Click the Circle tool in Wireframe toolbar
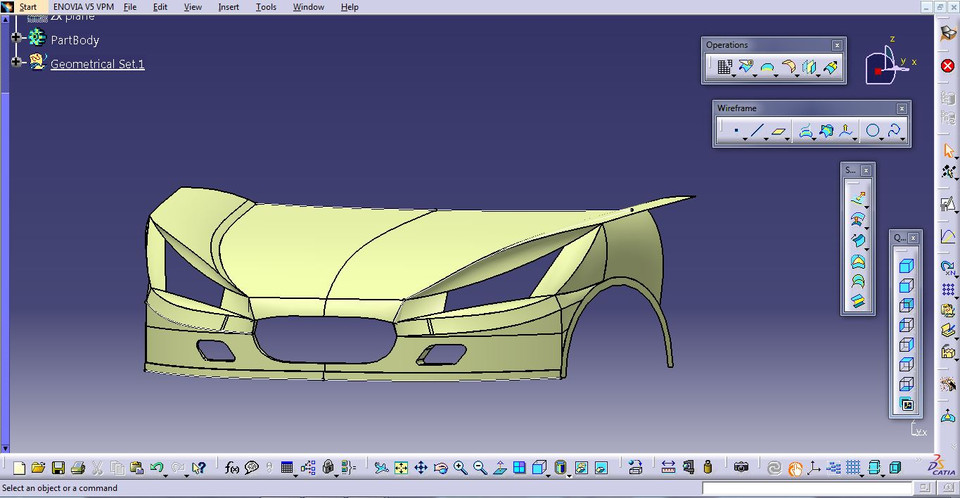Image resolution: width=960 pixels, height=498 pixels. click(x=873, y=130)
